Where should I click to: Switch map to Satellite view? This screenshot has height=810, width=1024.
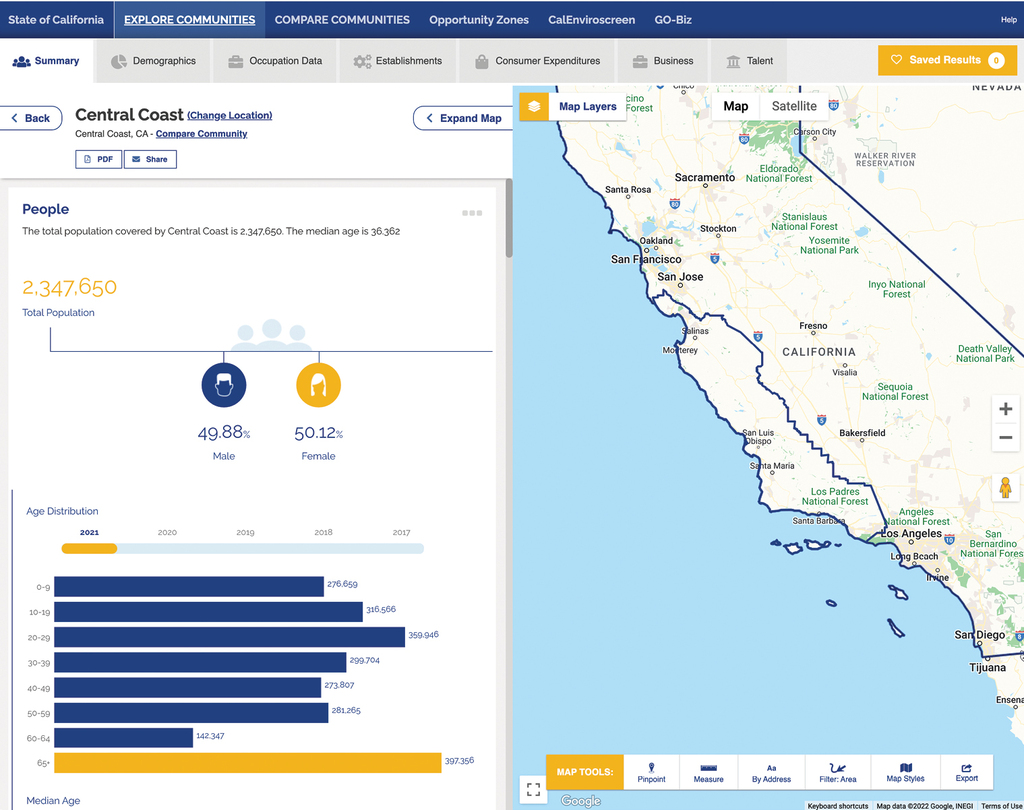point(794,106)
